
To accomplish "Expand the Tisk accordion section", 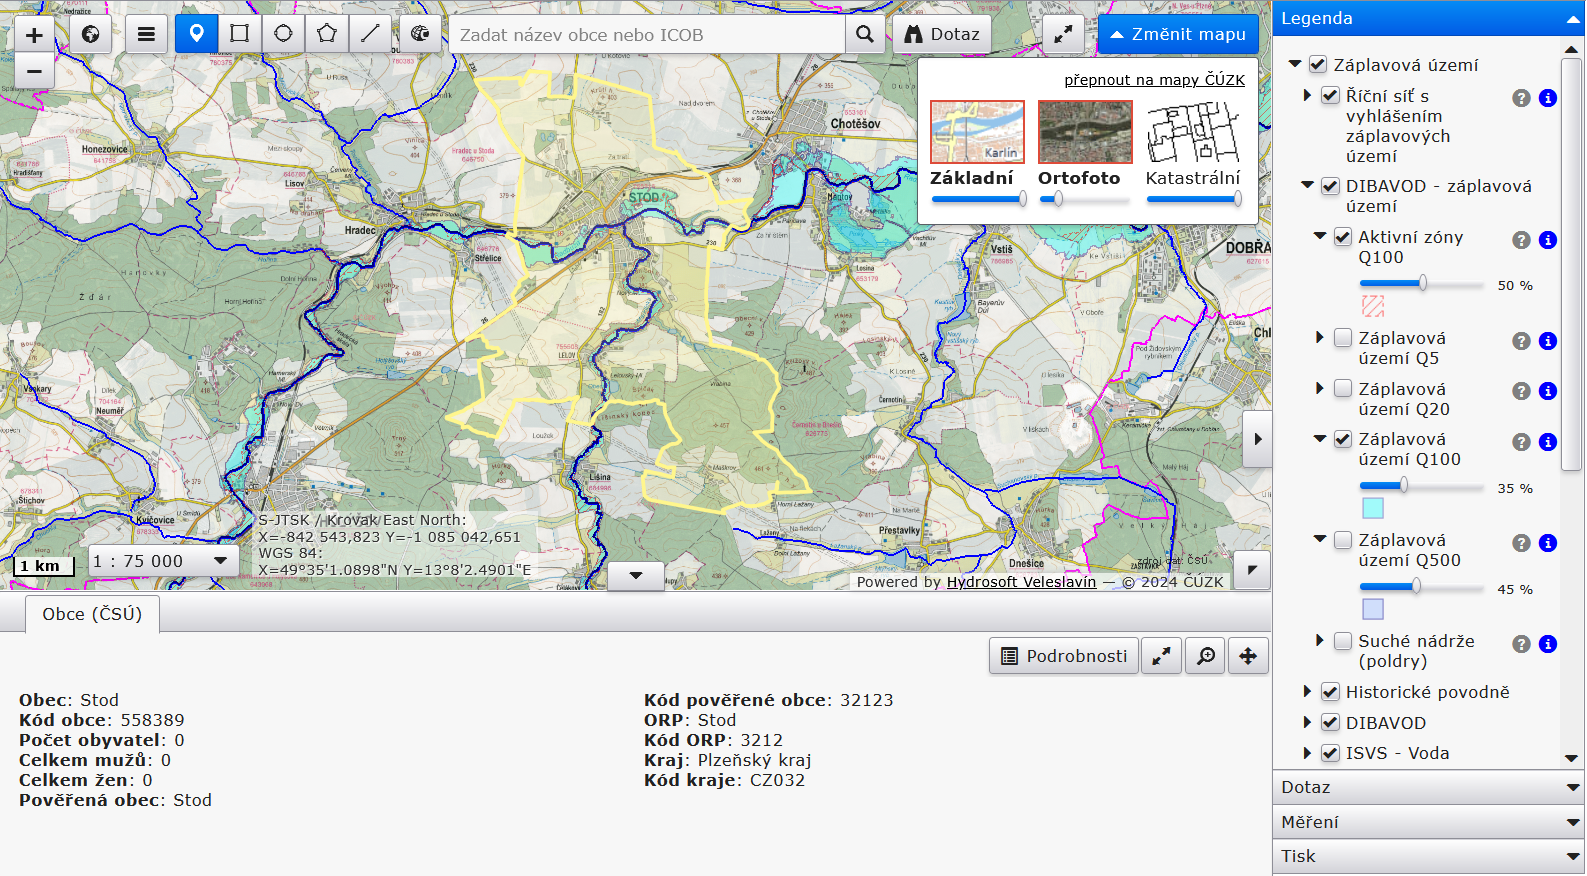I will pos(1428,856).
